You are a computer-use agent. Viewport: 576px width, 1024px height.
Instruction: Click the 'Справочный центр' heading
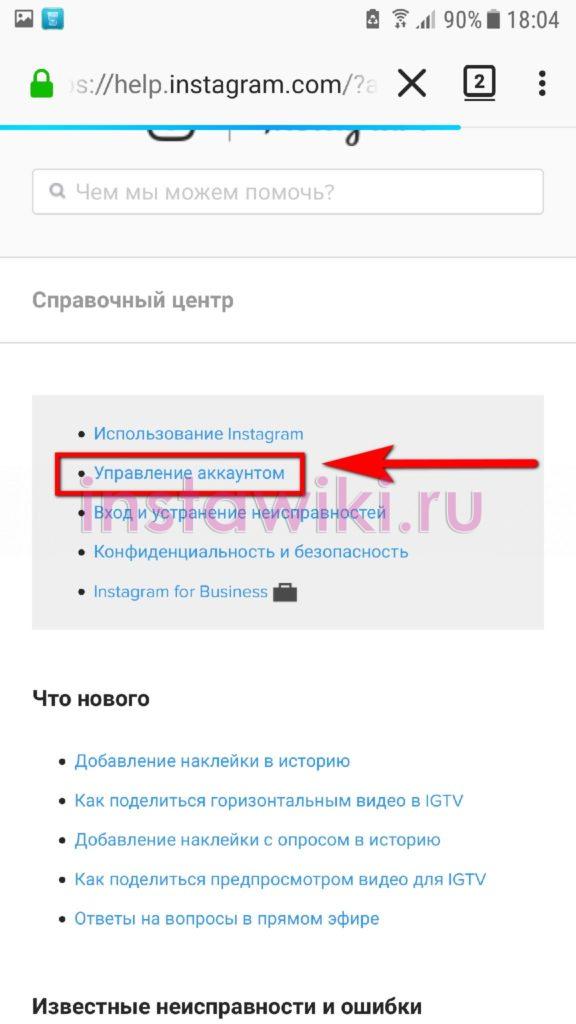(133, 300)
